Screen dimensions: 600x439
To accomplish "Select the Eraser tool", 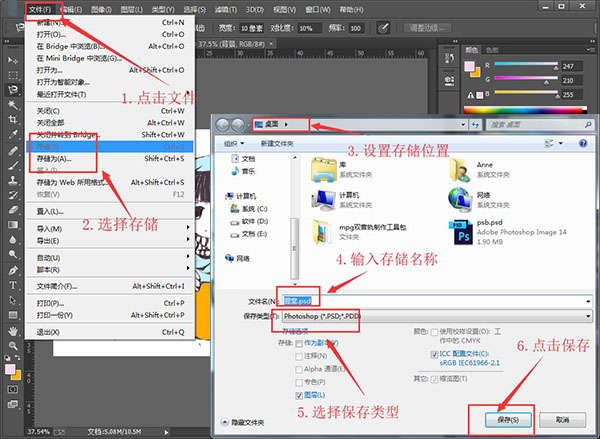I will click(x=13, y=210).
